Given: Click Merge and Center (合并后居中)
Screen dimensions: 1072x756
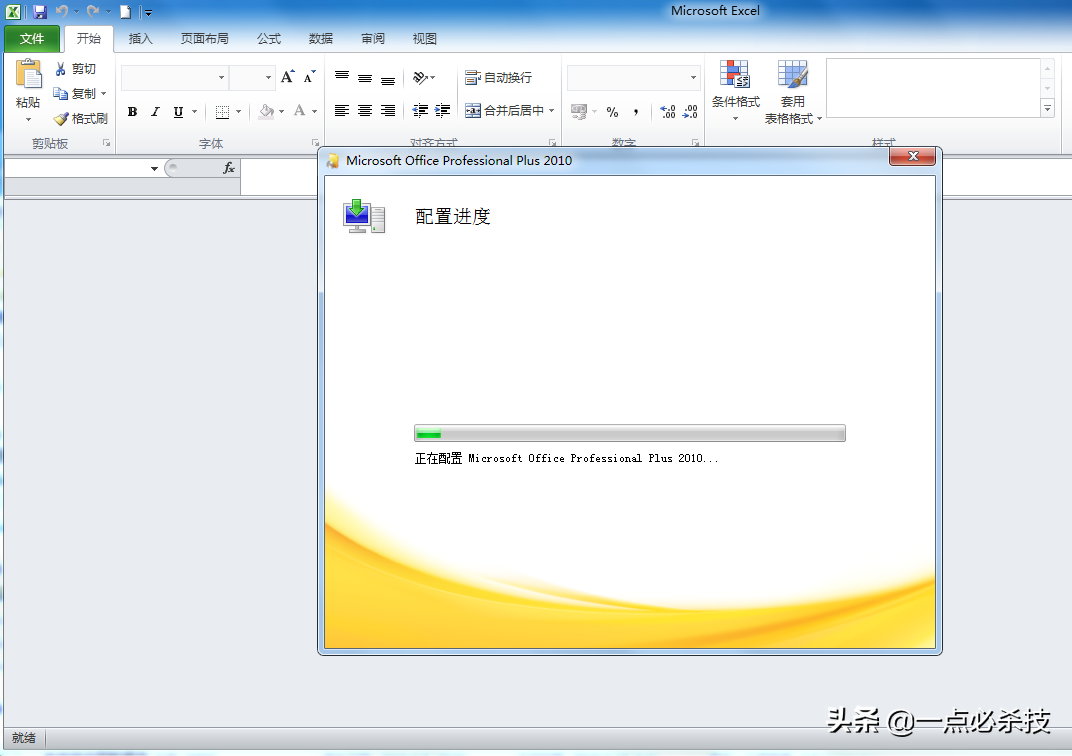Looking at the screenshot, I should [504, 111].
